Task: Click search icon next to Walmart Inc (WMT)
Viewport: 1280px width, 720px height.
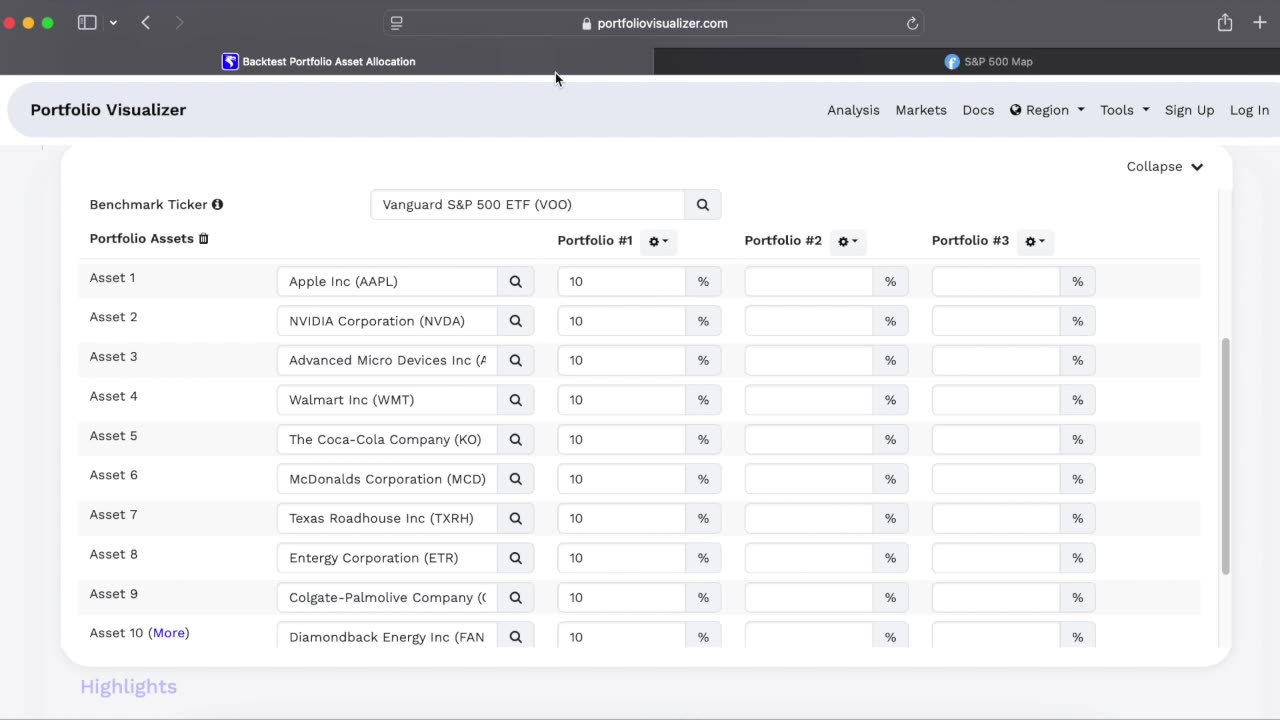Action: (x=516, y=400)
